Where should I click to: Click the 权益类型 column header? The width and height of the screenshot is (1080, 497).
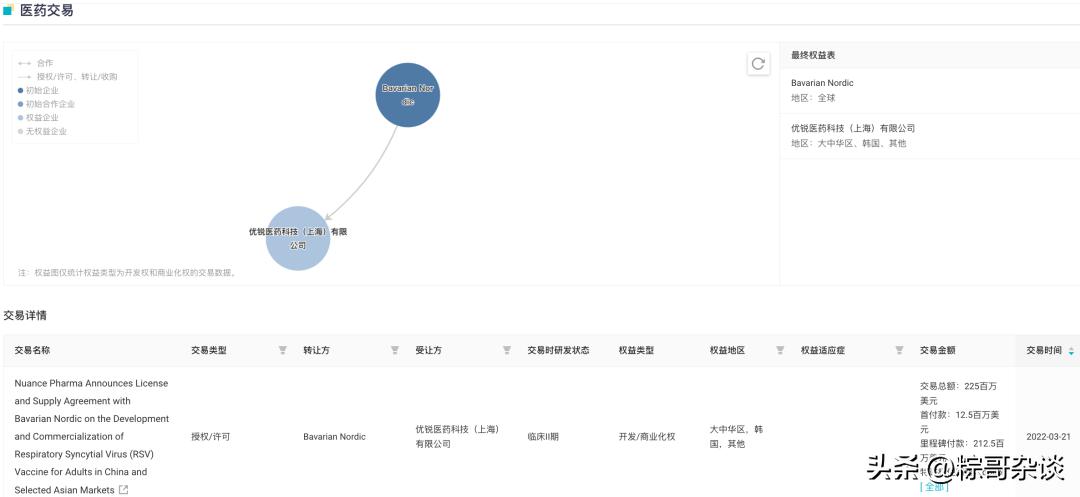click(636, 350)
